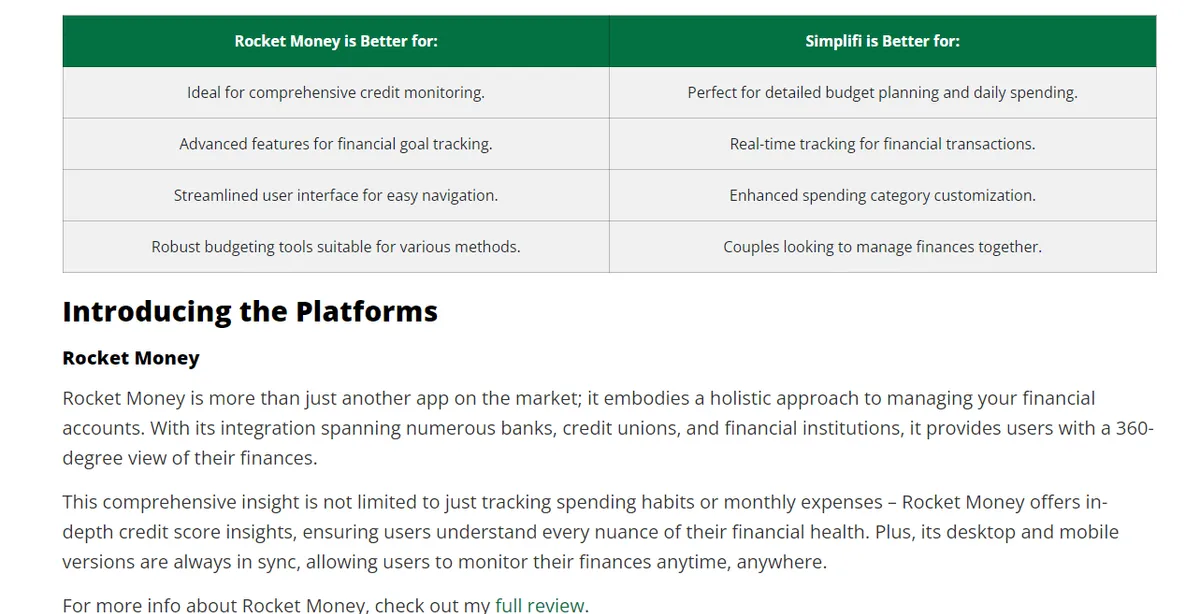Select the 'Perfect for detailed budget planning' cell

883,93
